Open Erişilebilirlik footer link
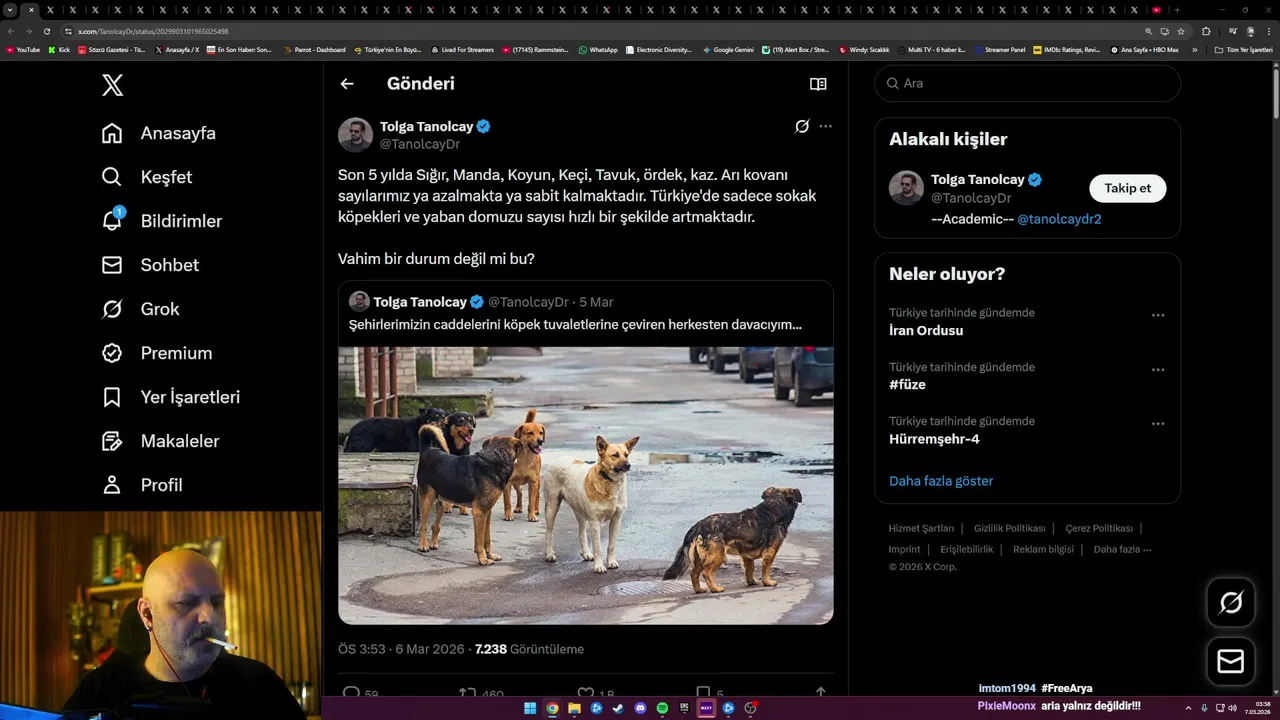 coord(967,549)
